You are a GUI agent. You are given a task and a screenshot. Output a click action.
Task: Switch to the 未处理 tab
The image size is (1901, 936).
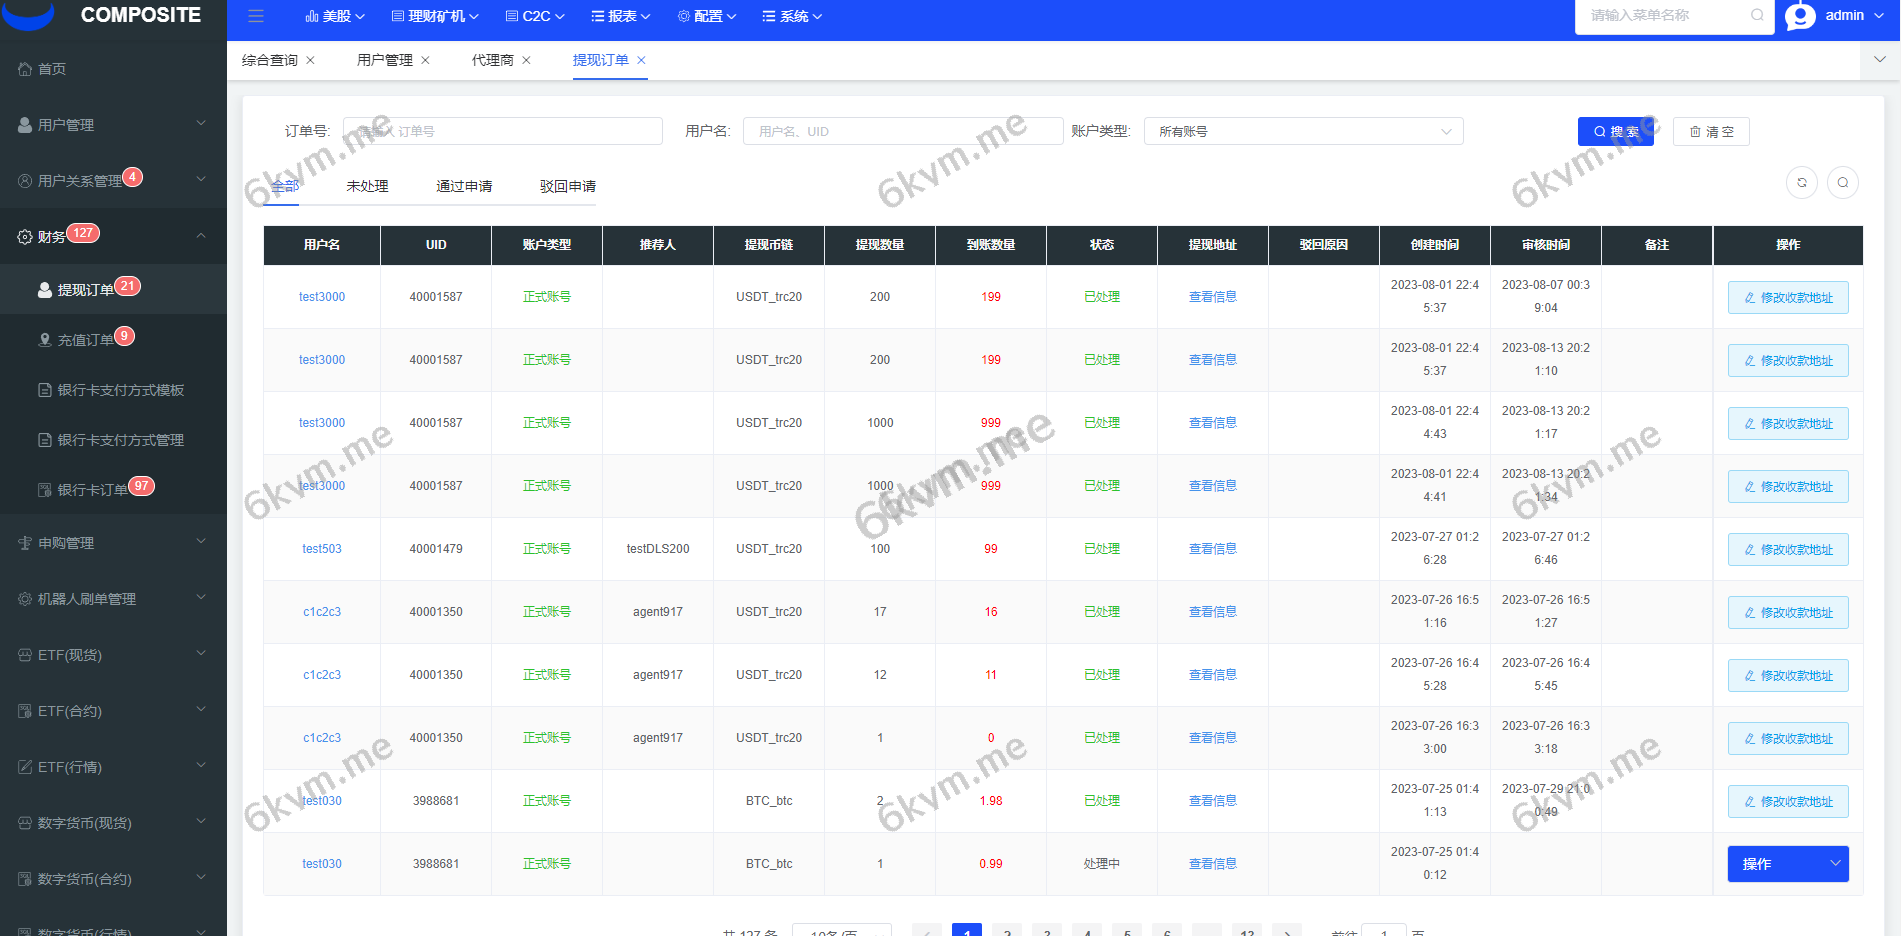(368, 186)
